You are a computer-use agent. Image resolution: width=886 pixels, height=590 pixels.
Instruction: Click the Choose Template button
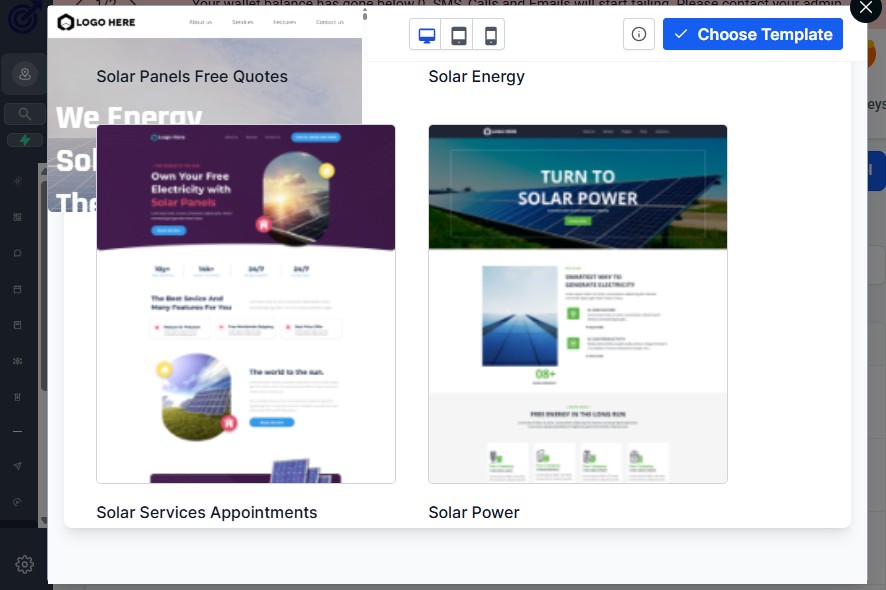(752, 34)
